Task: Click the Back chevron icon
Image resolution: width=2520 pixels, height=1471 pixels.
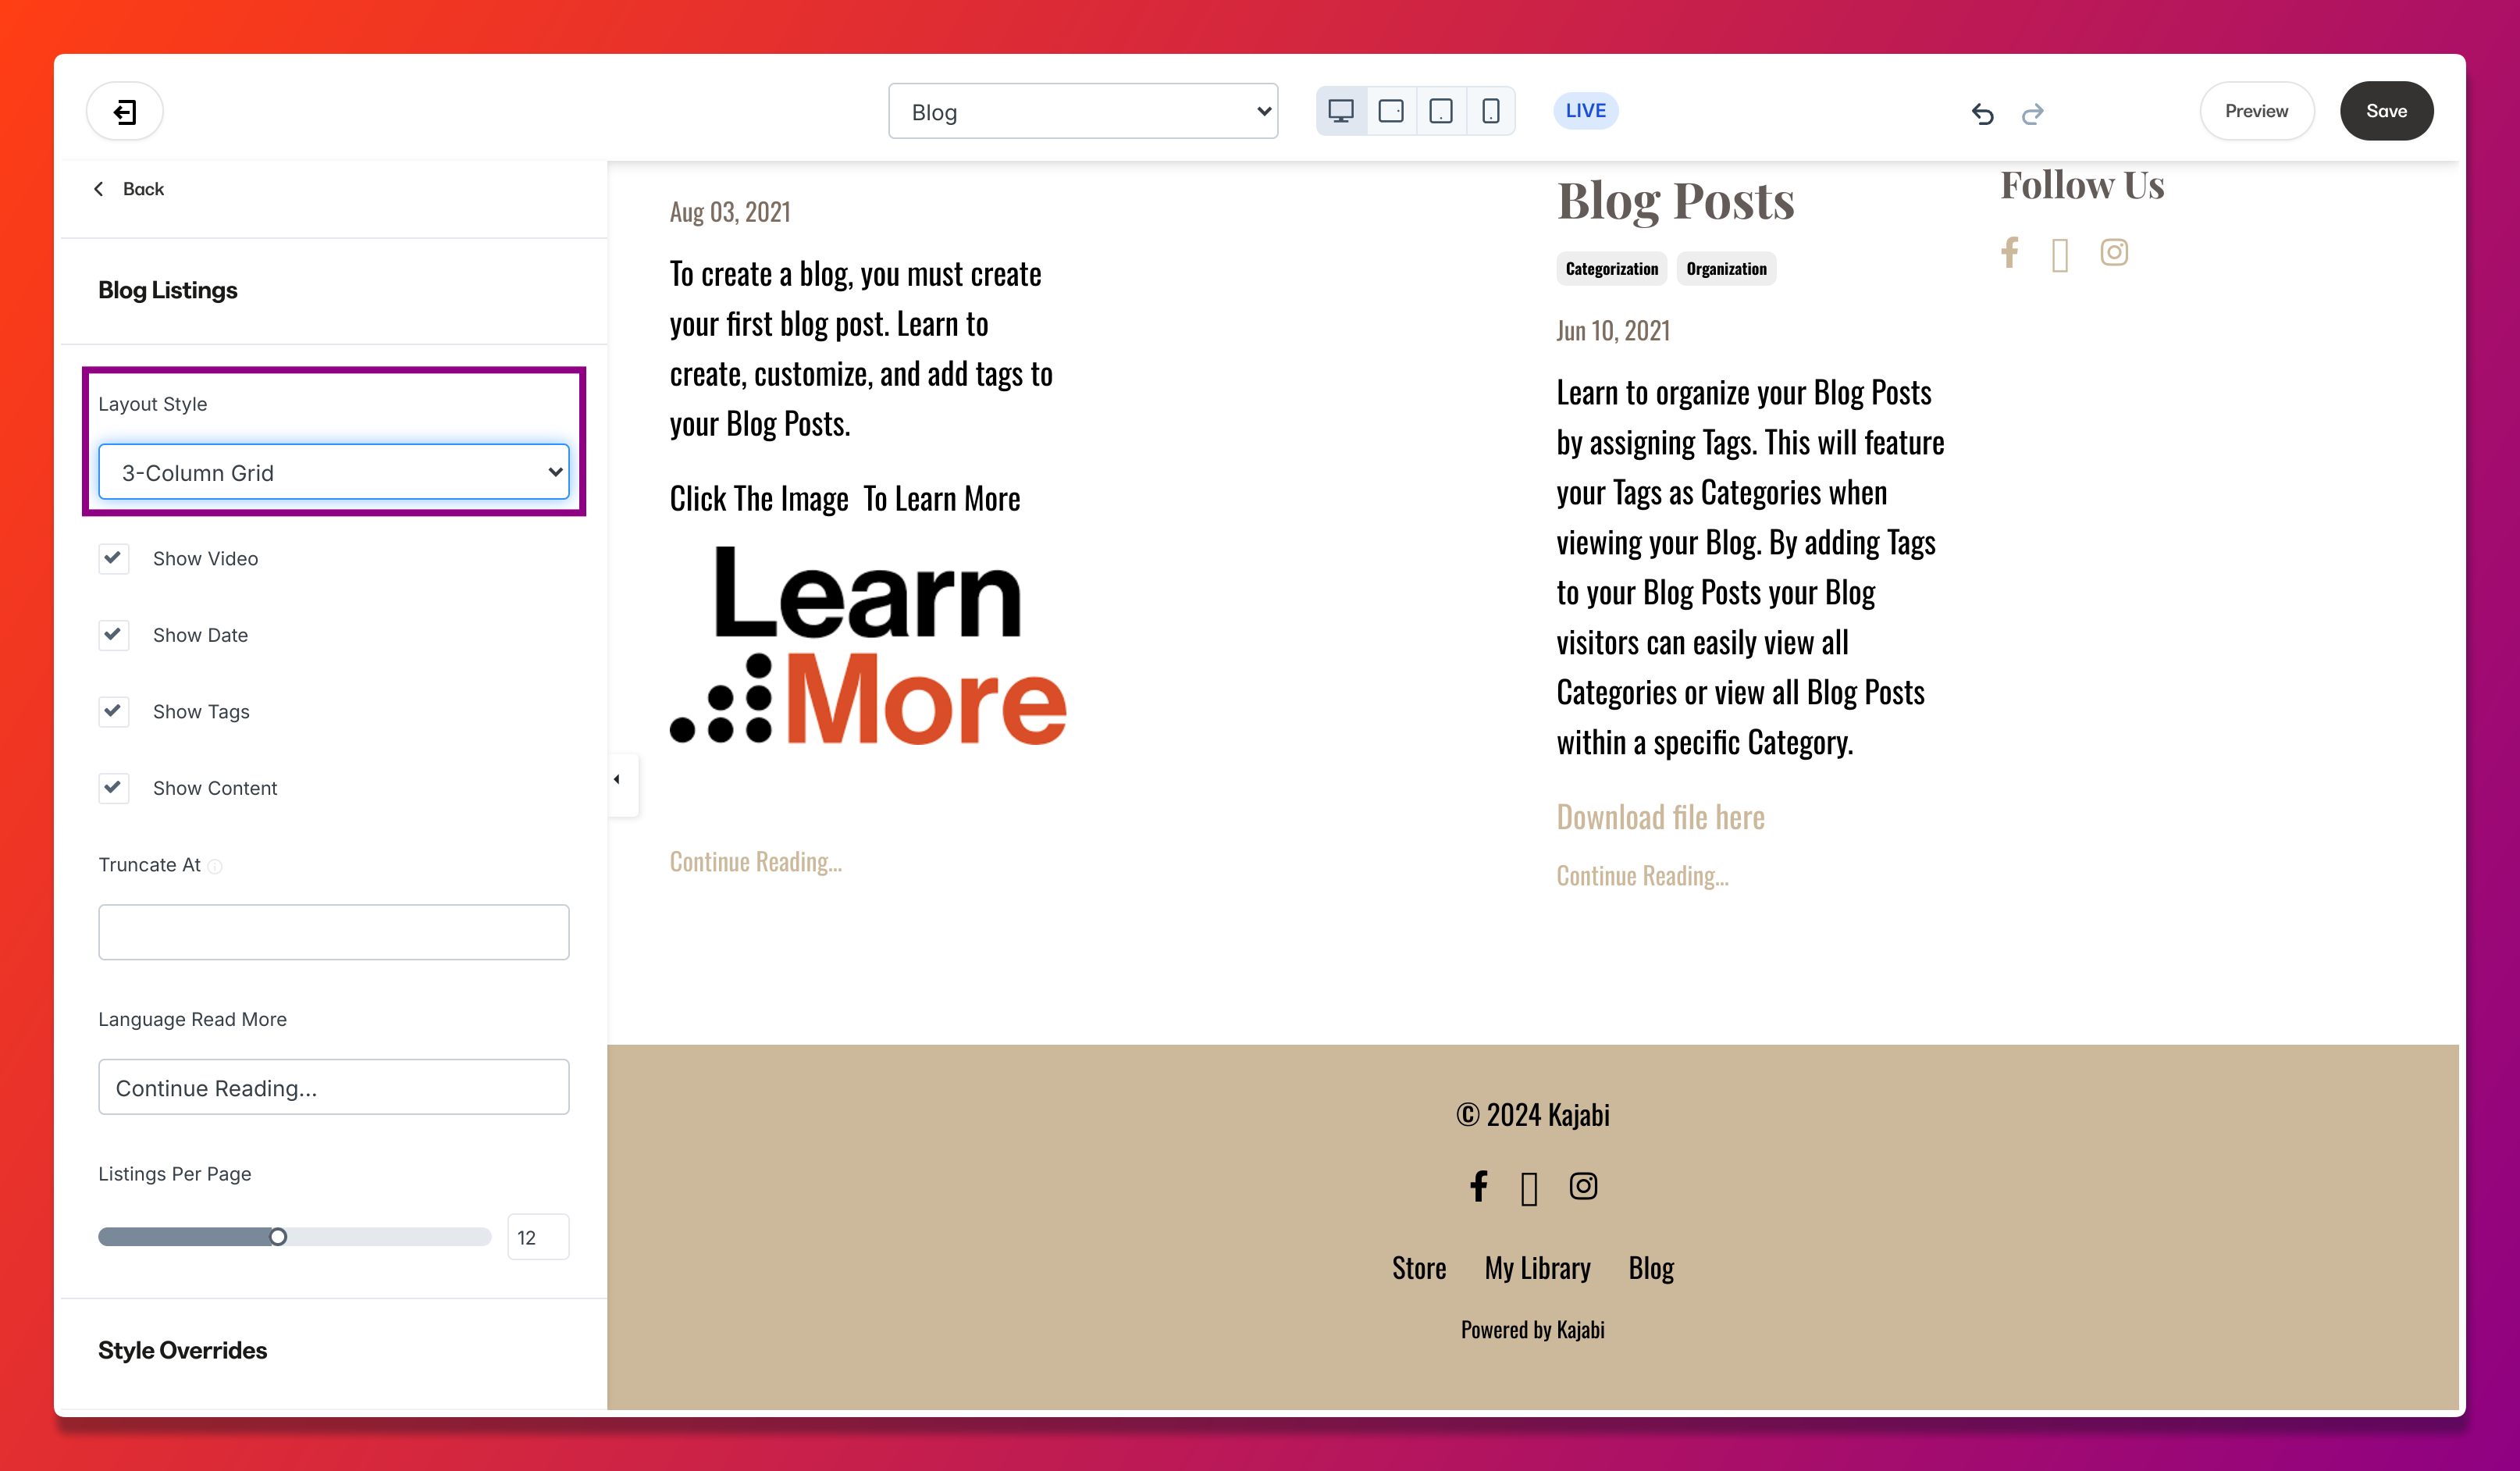Action: [x=99, y=189]
